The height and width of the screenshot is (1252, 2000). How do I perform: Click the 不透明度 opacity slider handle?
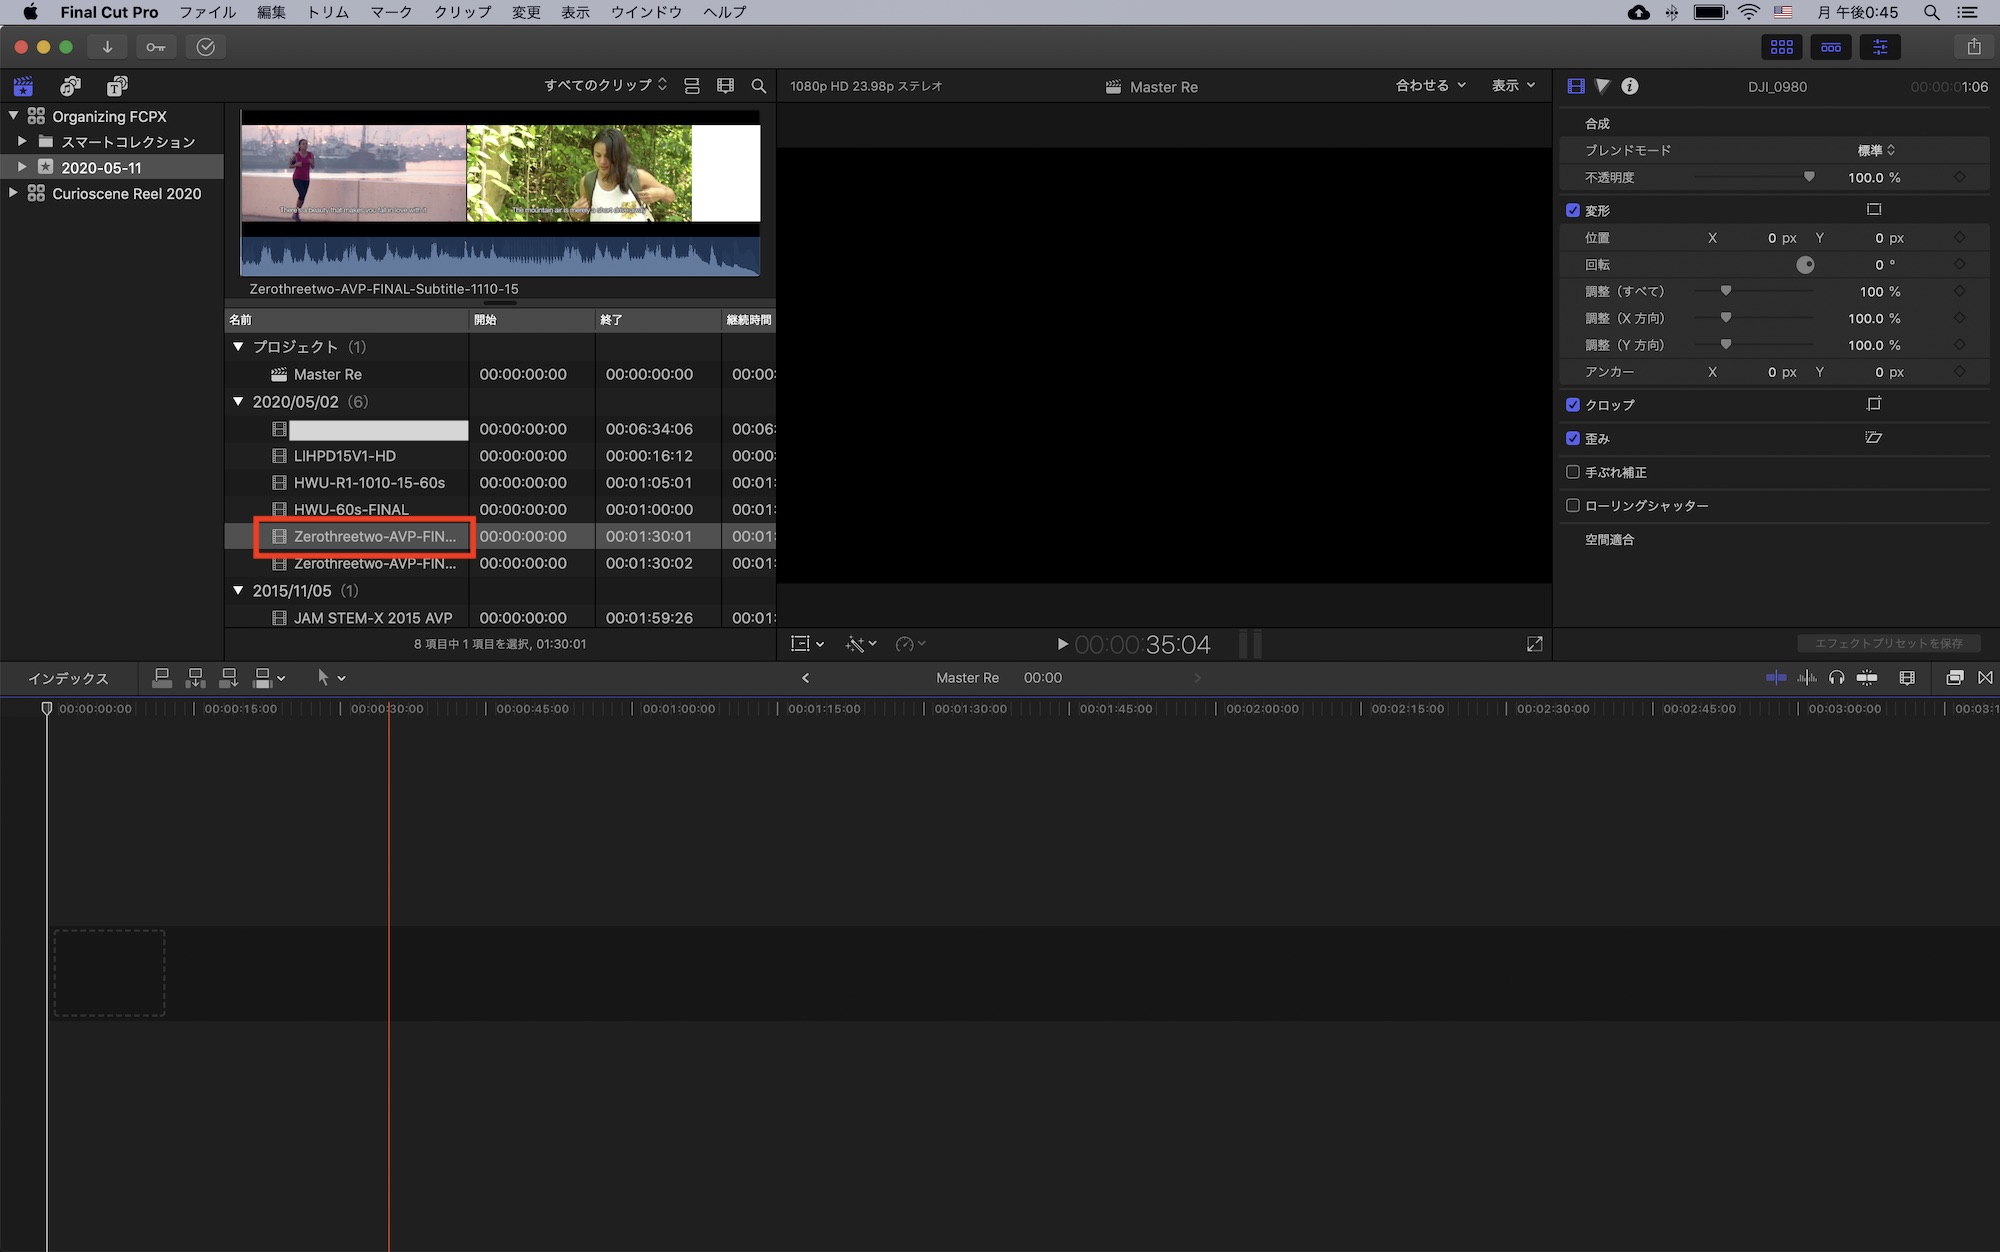point(1809,177)
